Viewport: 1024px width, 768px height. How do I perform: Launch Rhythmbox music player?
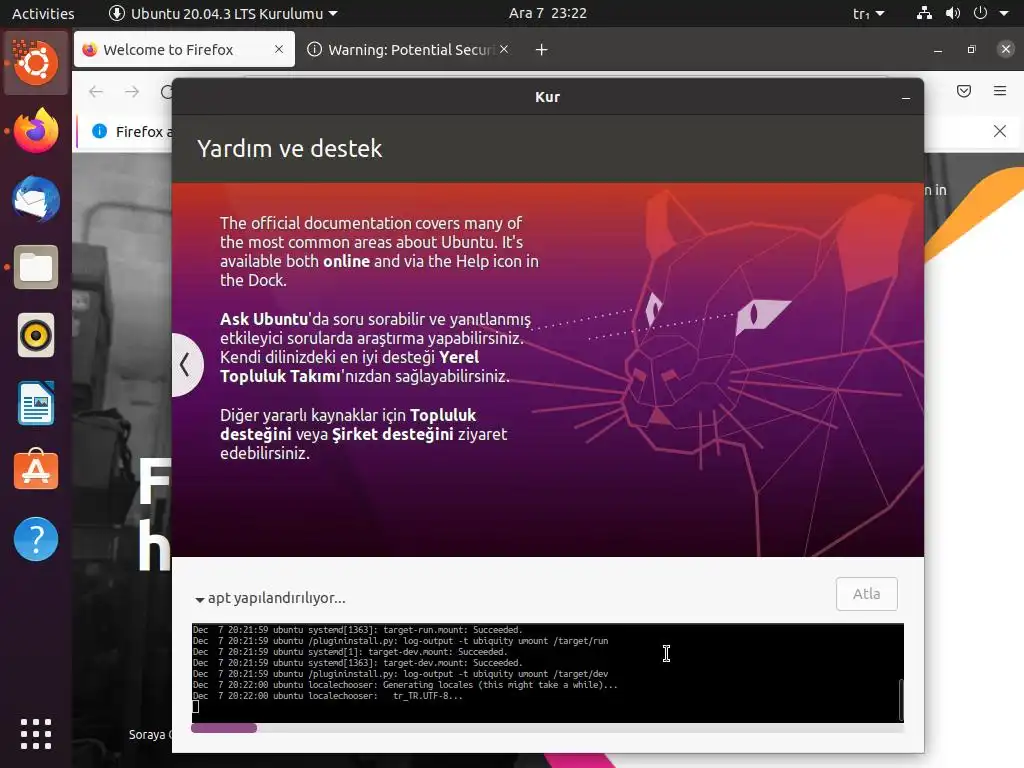(35, 335)
